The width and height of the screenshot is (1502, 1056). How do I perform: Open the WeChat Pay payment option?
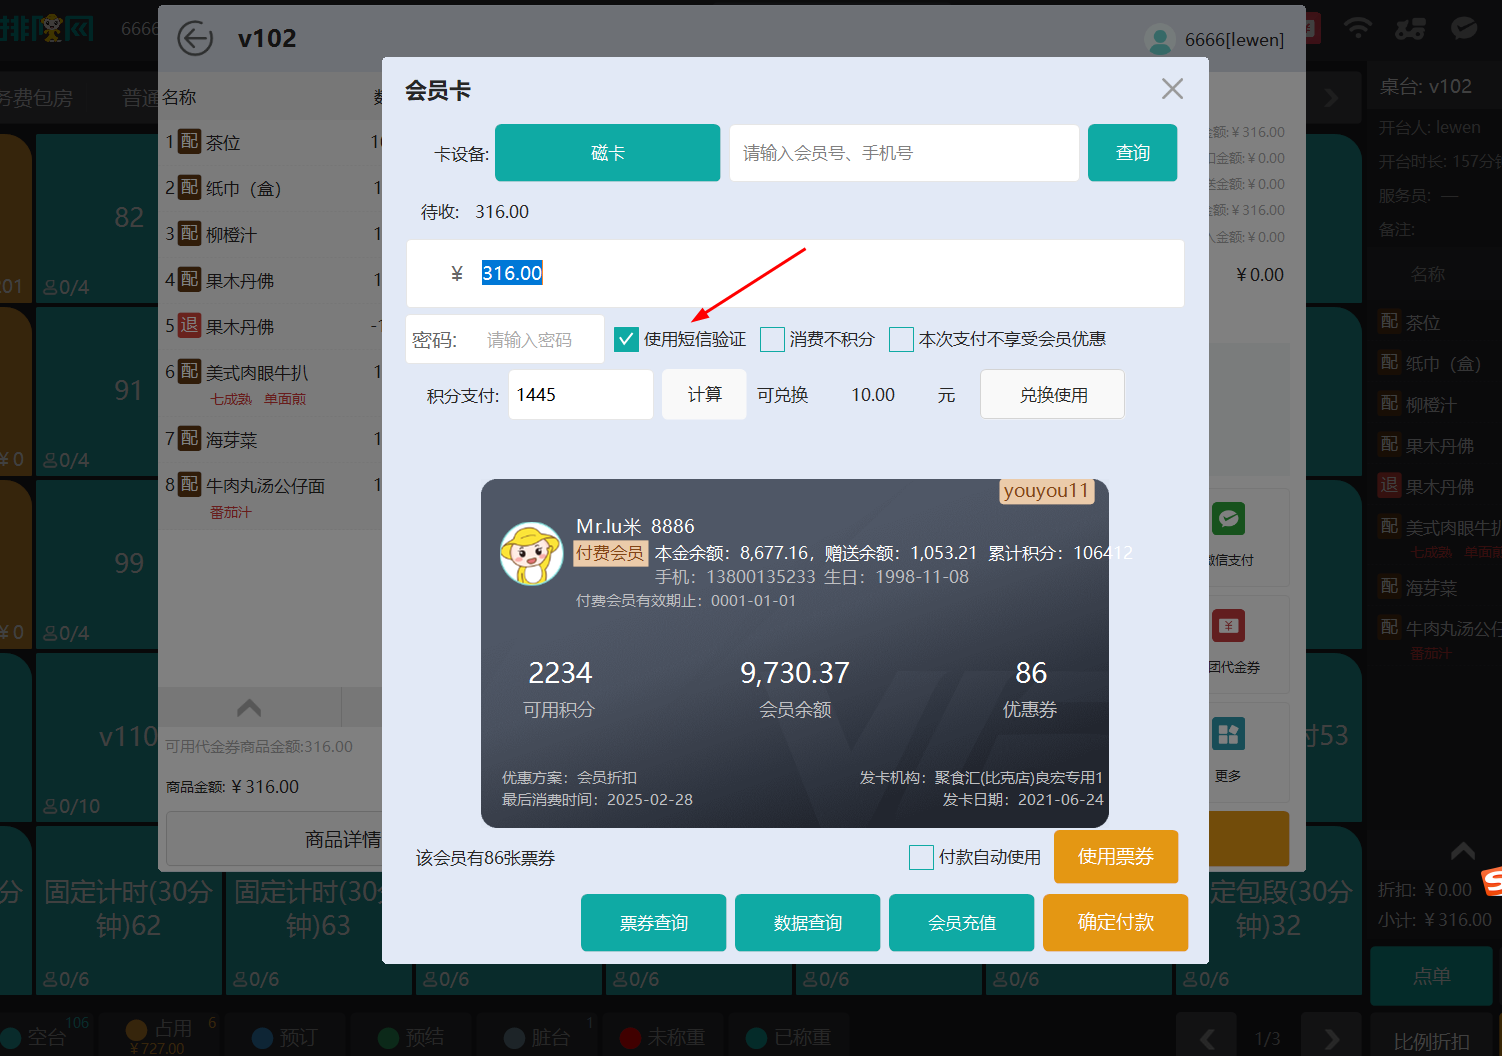(1228, 519)
